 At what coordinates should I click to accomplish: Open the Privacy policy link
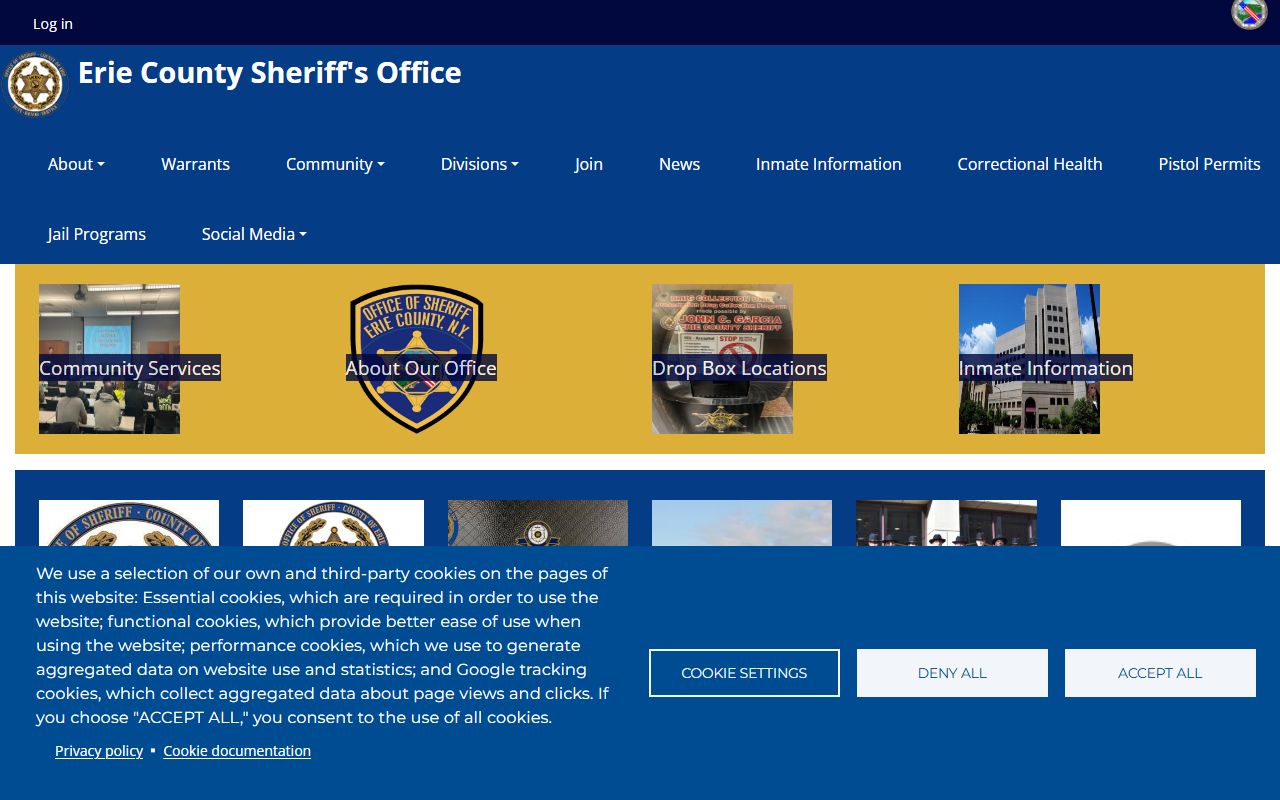99,751
